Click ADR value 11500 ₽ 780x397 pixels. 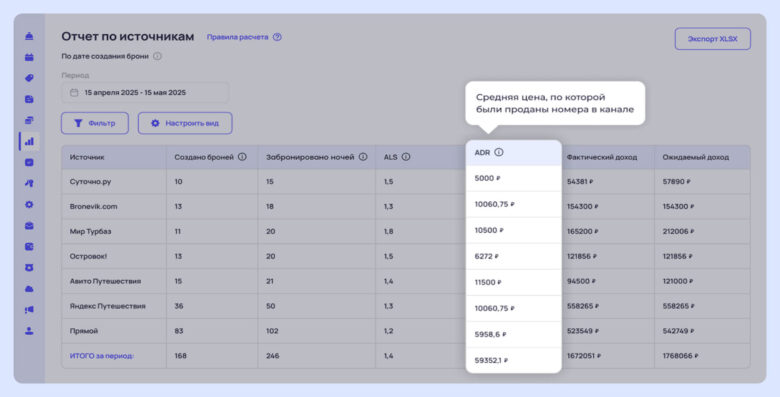488,282
